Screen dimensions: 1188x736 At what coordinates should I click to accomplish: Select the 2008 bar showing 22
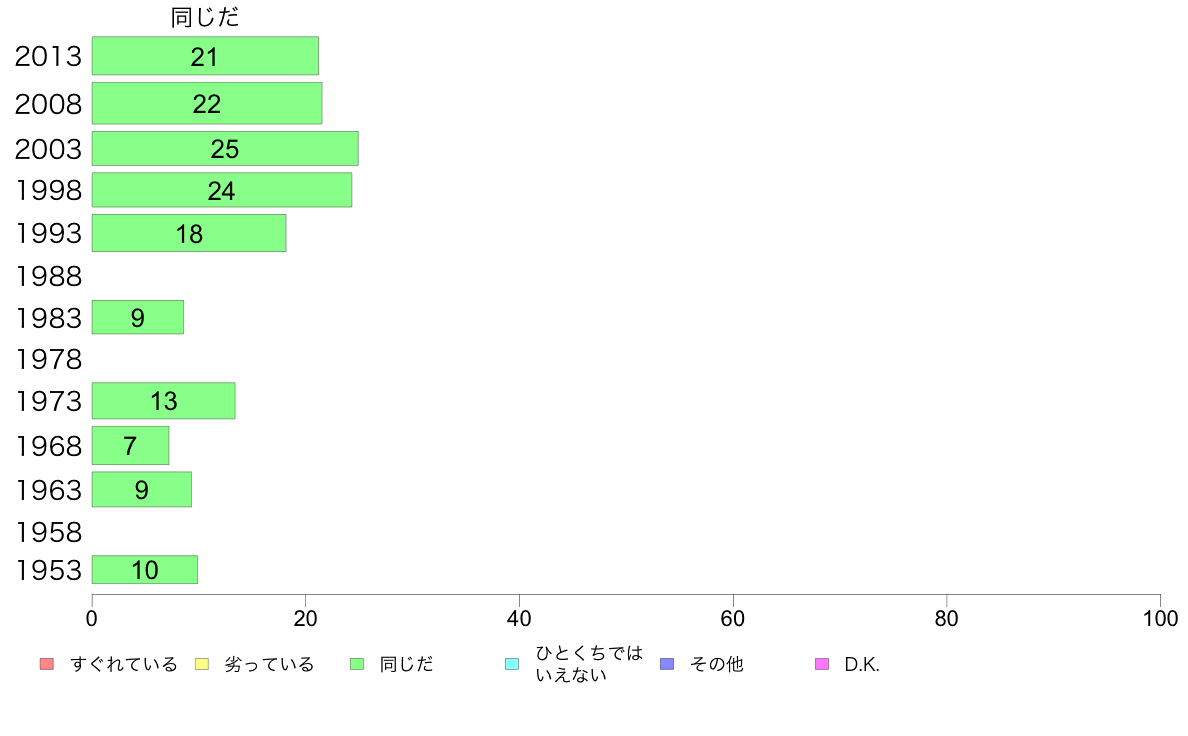(x=207, y=103)
